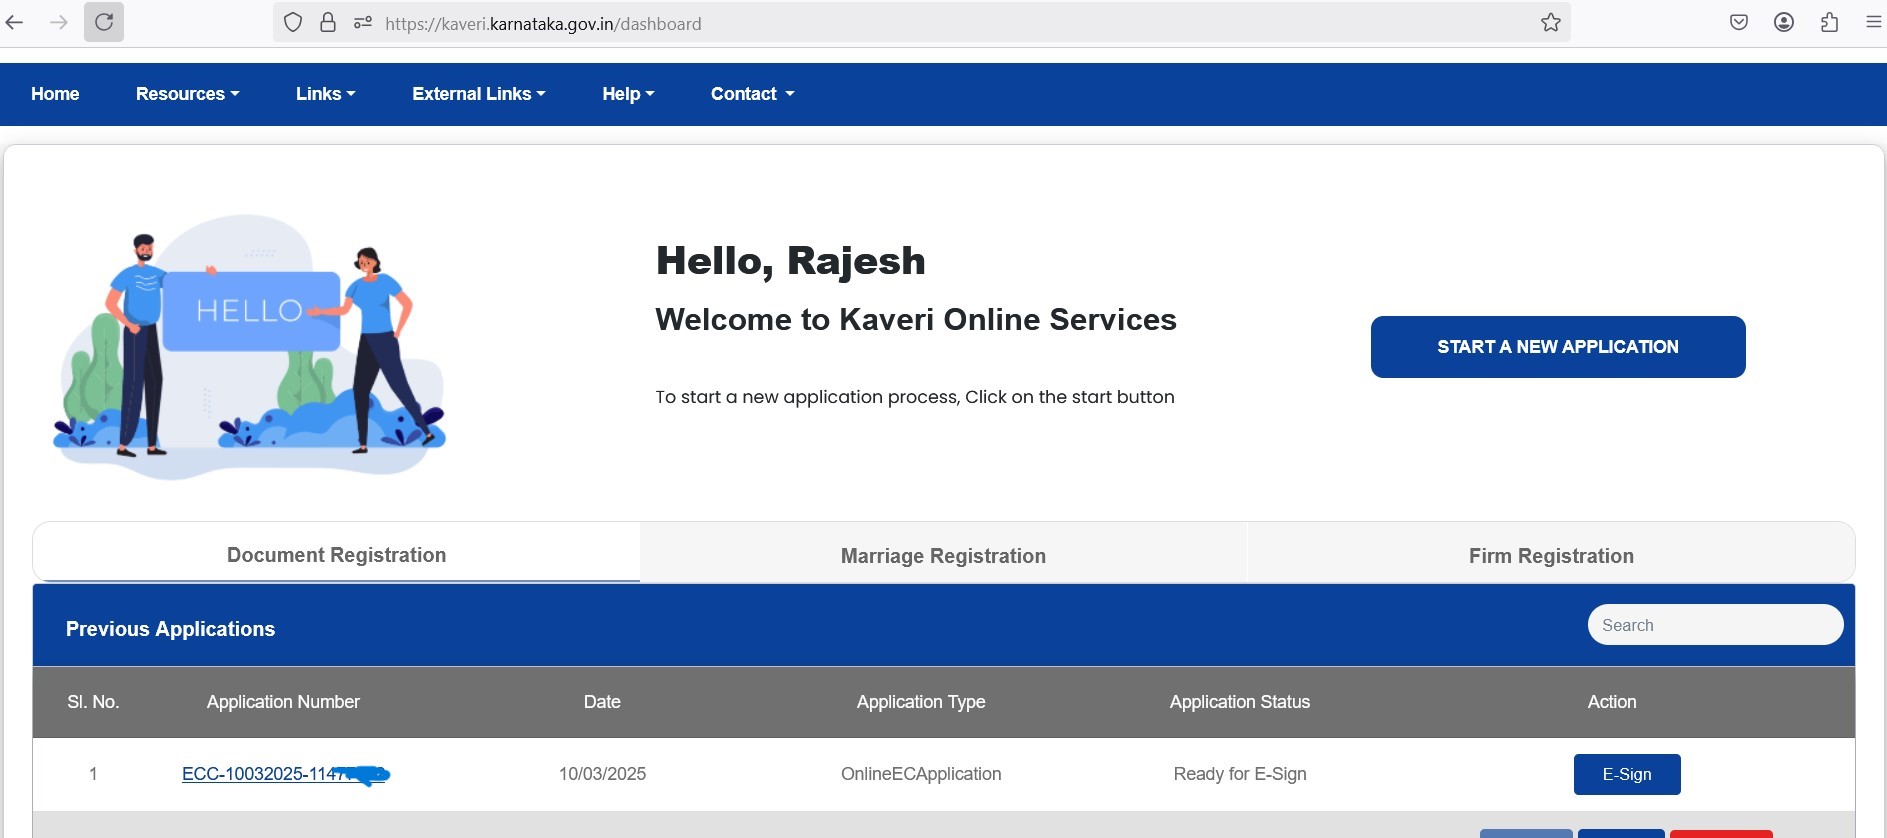
Task: Click the address bar URL field
Action: coord(921,23)
